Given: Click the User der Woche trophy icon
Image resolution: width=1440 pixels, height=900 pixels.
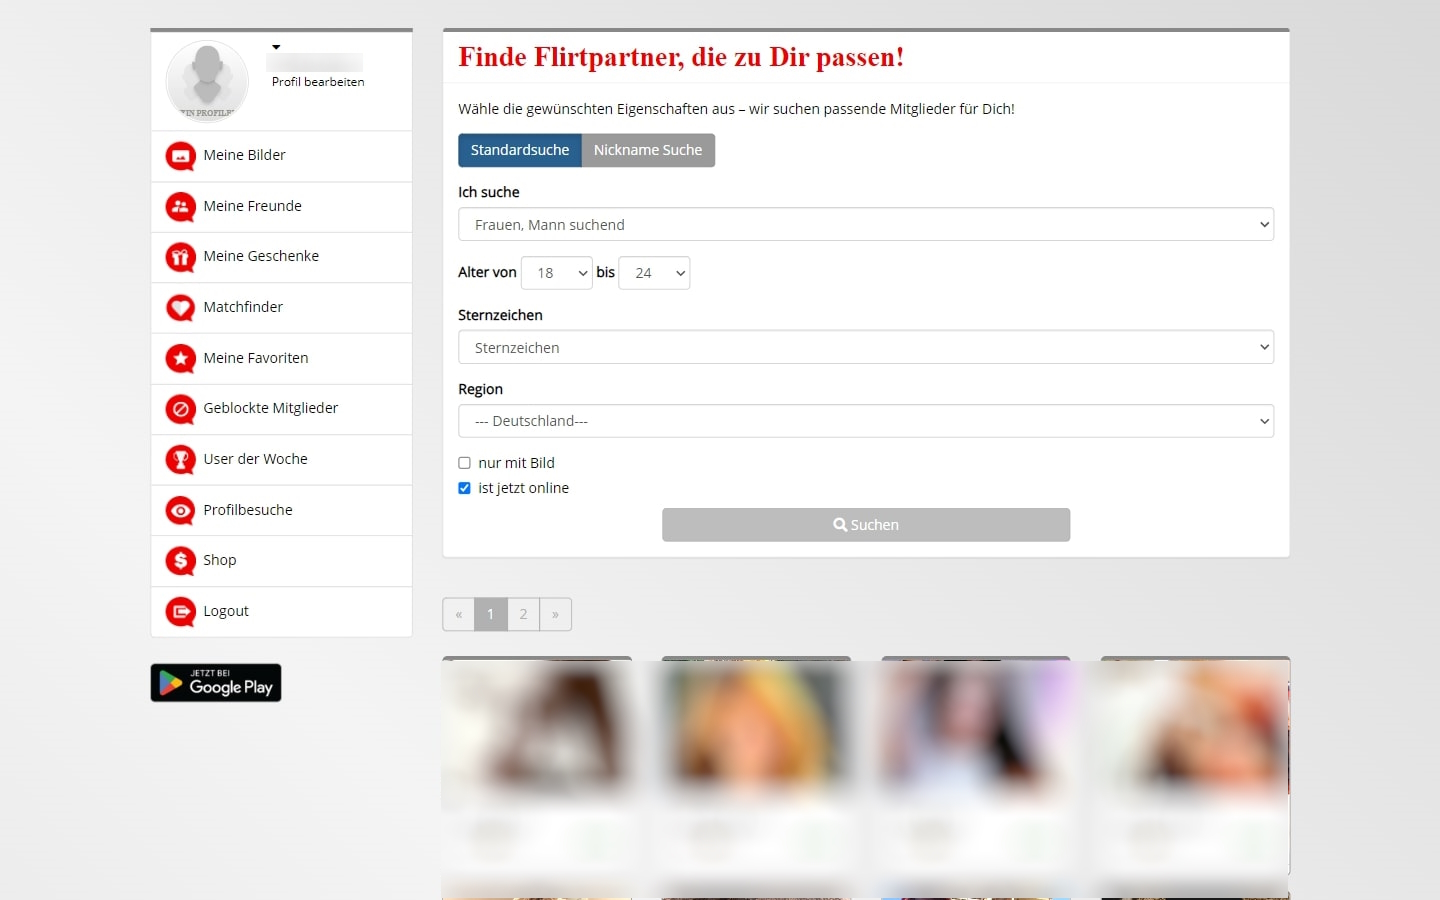Looking at the screenshot, I should [180, 460].
